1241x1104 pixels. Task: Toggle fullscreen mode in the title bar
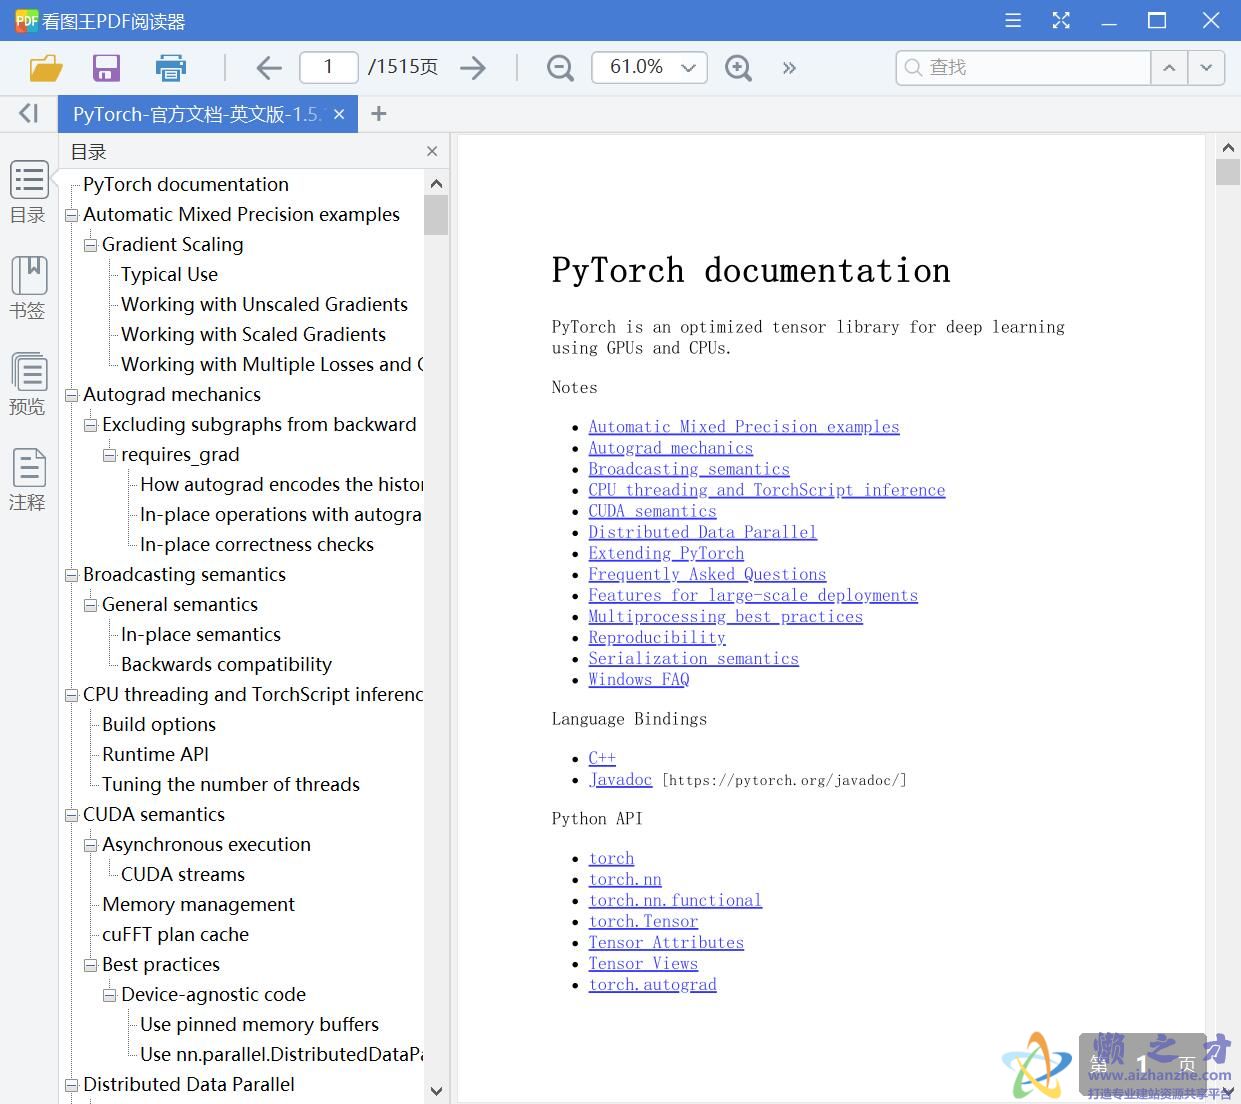(1061, 20)
